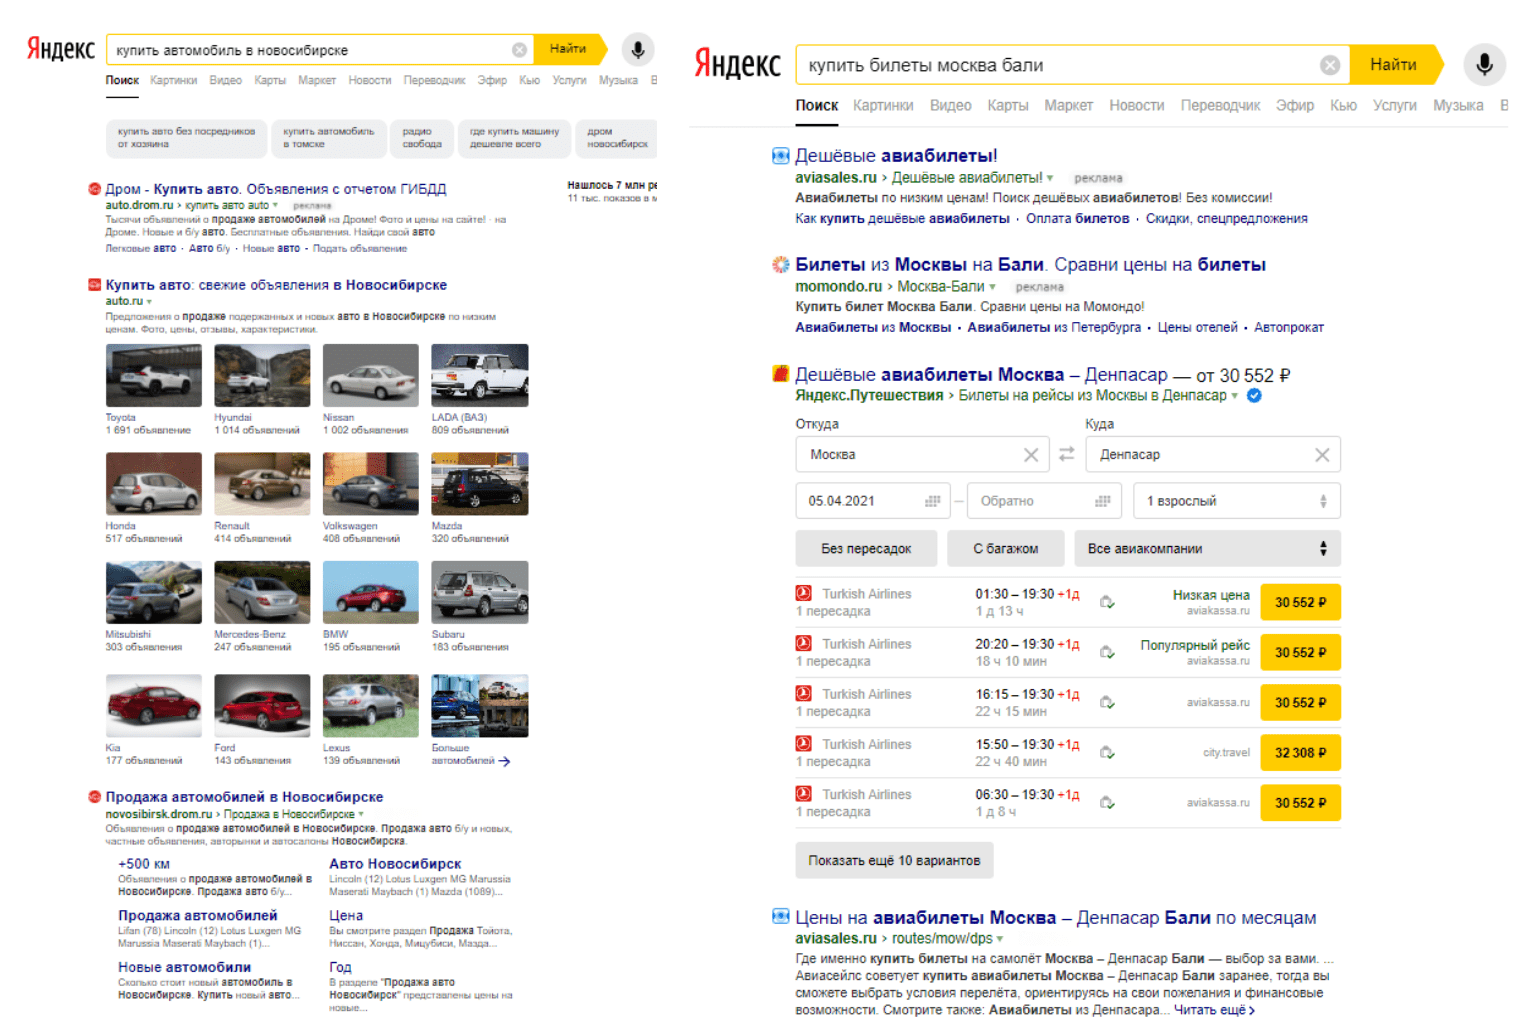This screenshot has width=1540, height=1030.
Task: Clear the Денпасар destination field
Action: (x=1321, y=455)
